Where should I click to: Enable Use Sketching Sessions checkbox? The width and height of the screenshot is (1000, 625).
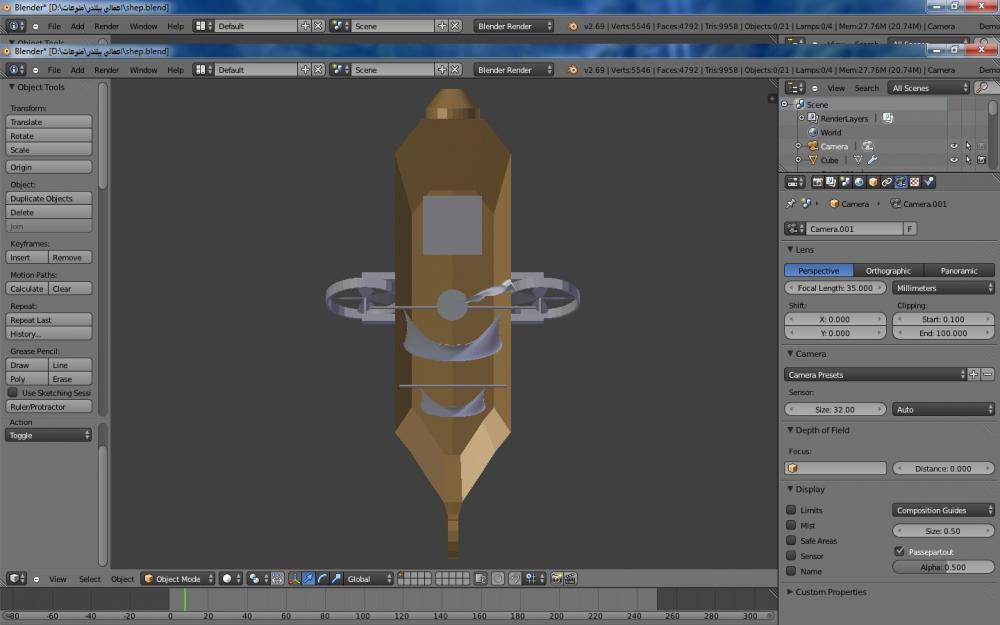[13, 393]
